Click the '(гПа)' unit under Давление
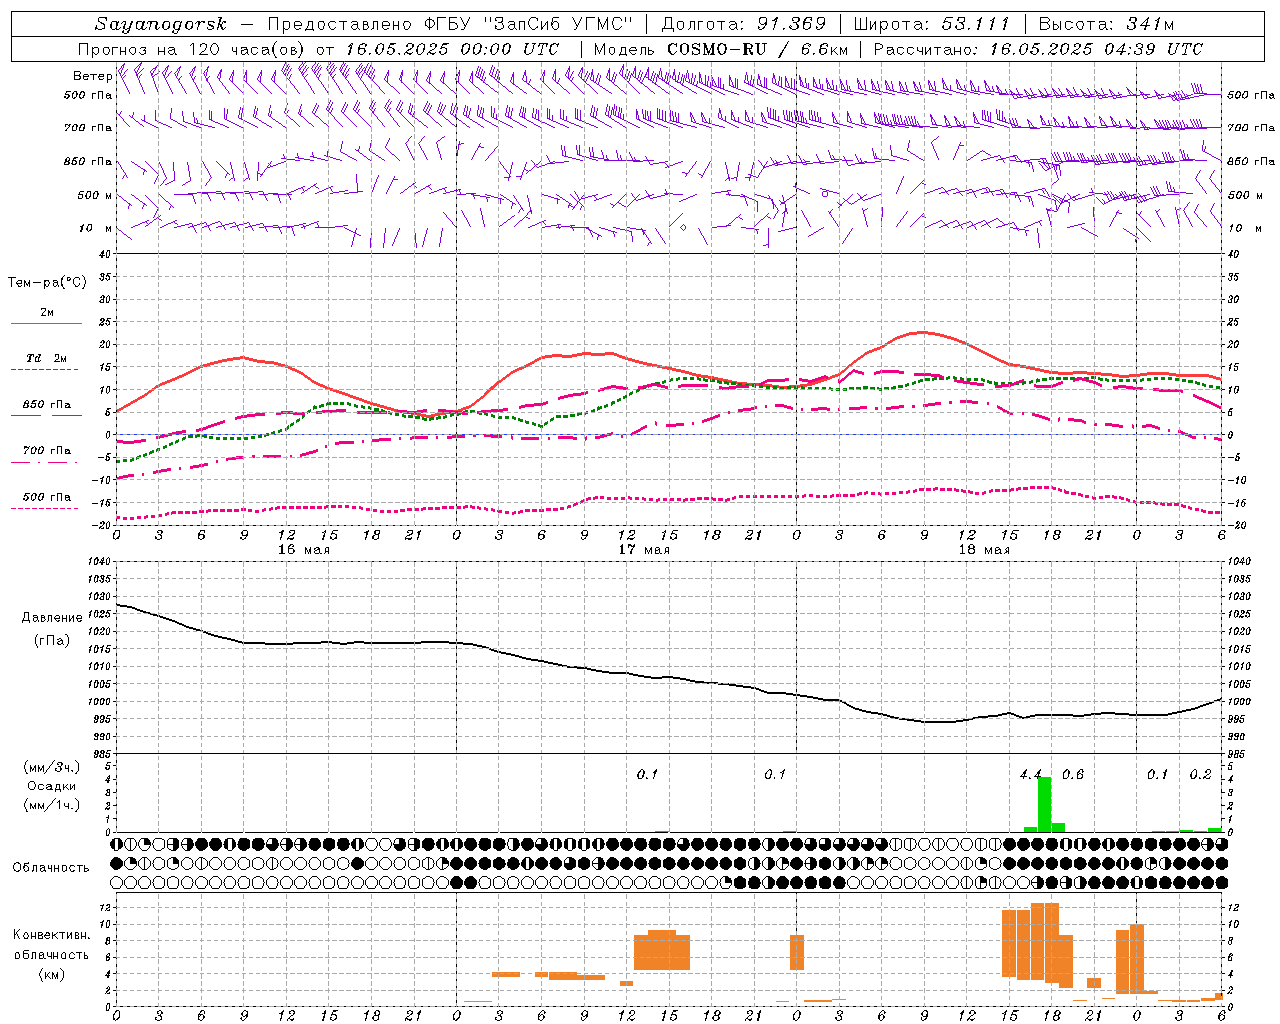Screen dimensions: 1280x1024 52,640
